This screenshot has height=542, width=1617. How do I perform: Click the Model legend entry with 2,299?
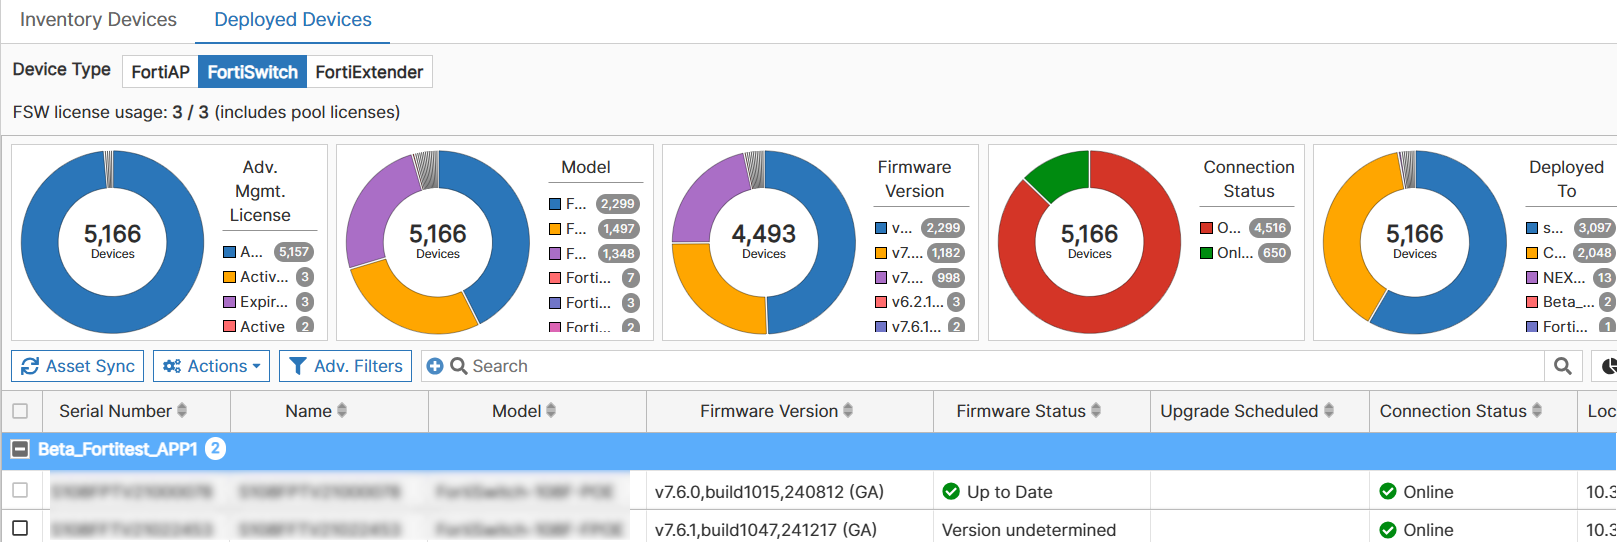(594, 204)
